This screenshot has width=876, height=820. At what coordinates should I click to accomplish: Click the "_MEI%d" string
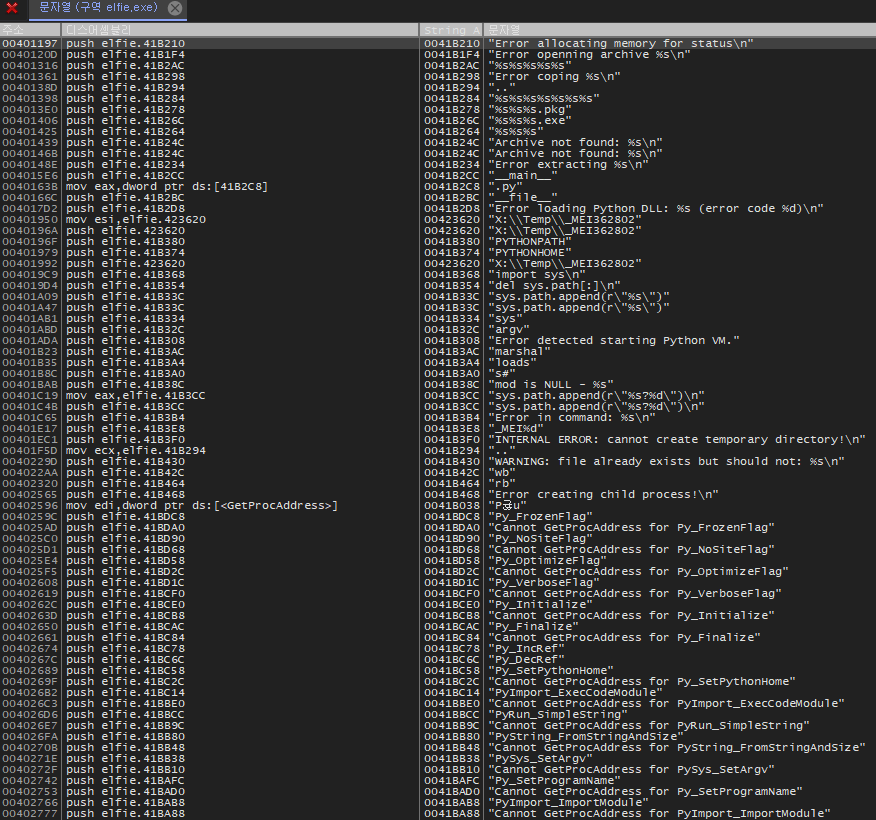click(516, 428)
